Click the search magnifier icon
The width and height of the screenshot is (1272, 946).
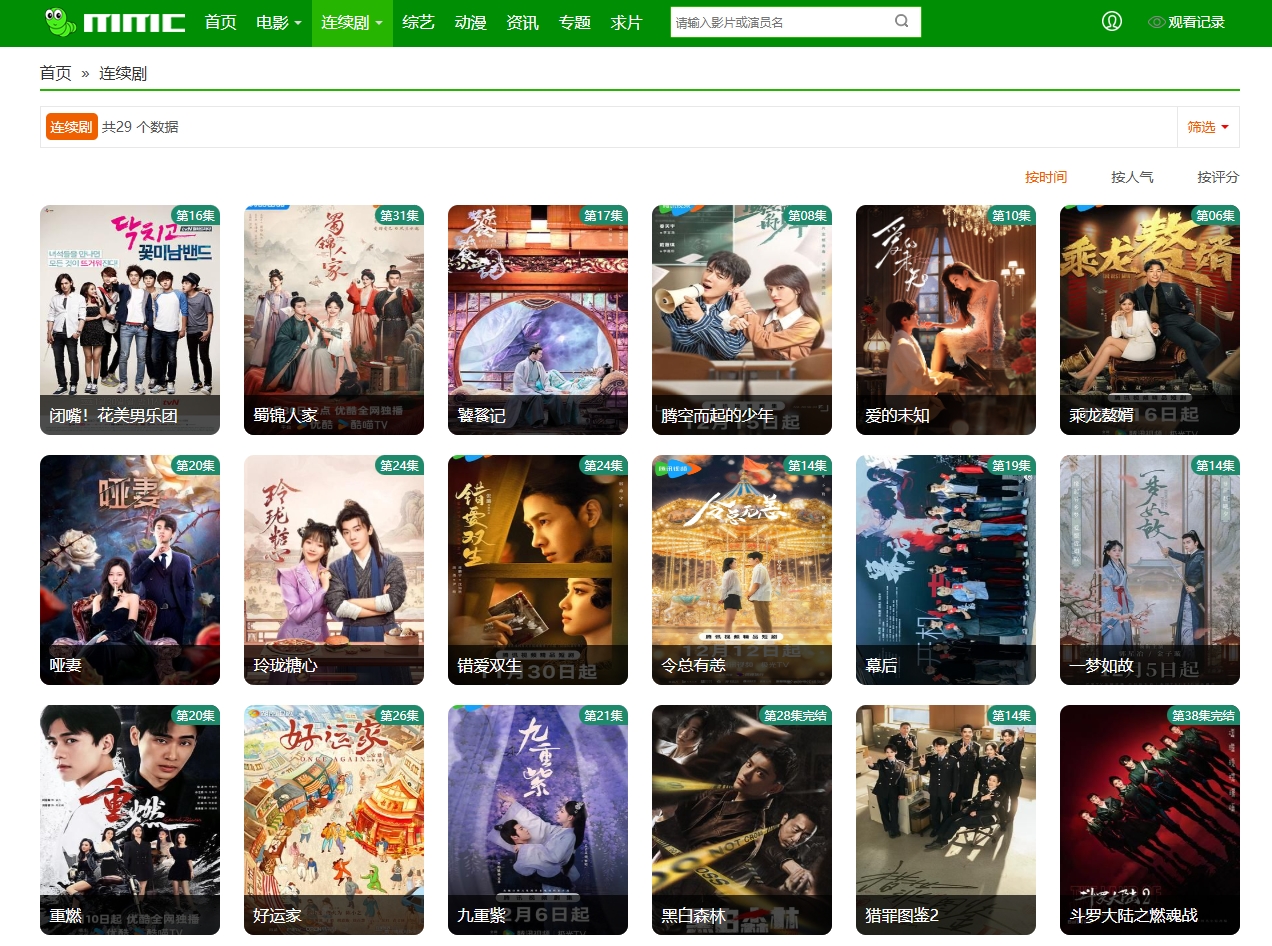point(902,21)
